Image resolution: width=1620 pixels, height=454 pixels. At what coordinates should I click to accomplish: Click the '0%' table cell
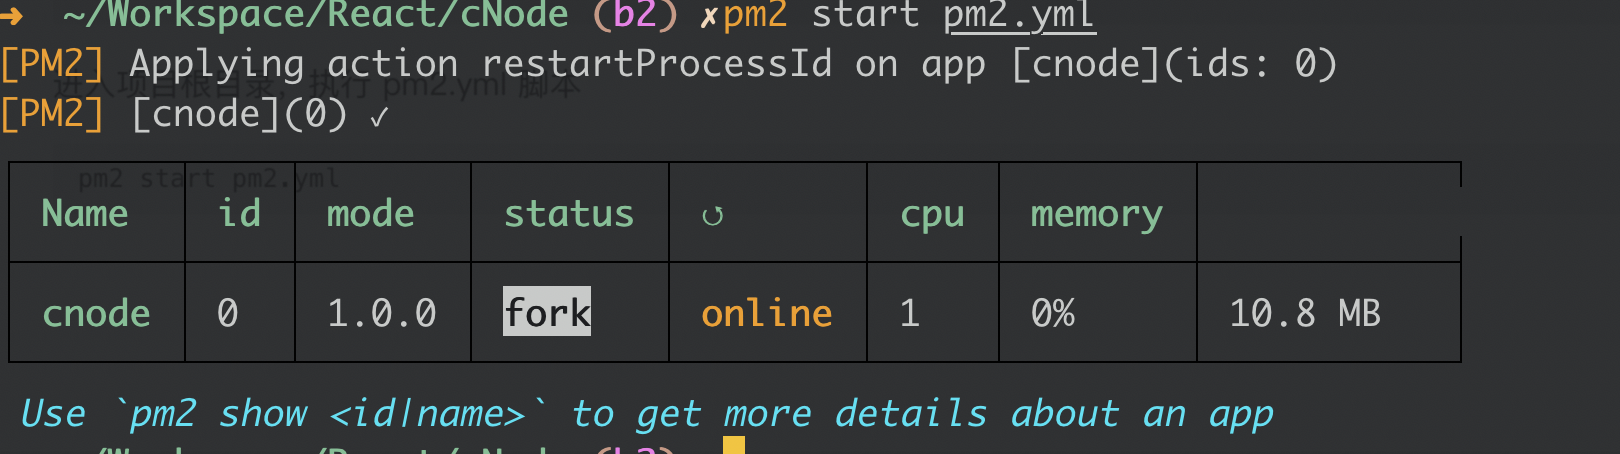tap(1053, 313)
